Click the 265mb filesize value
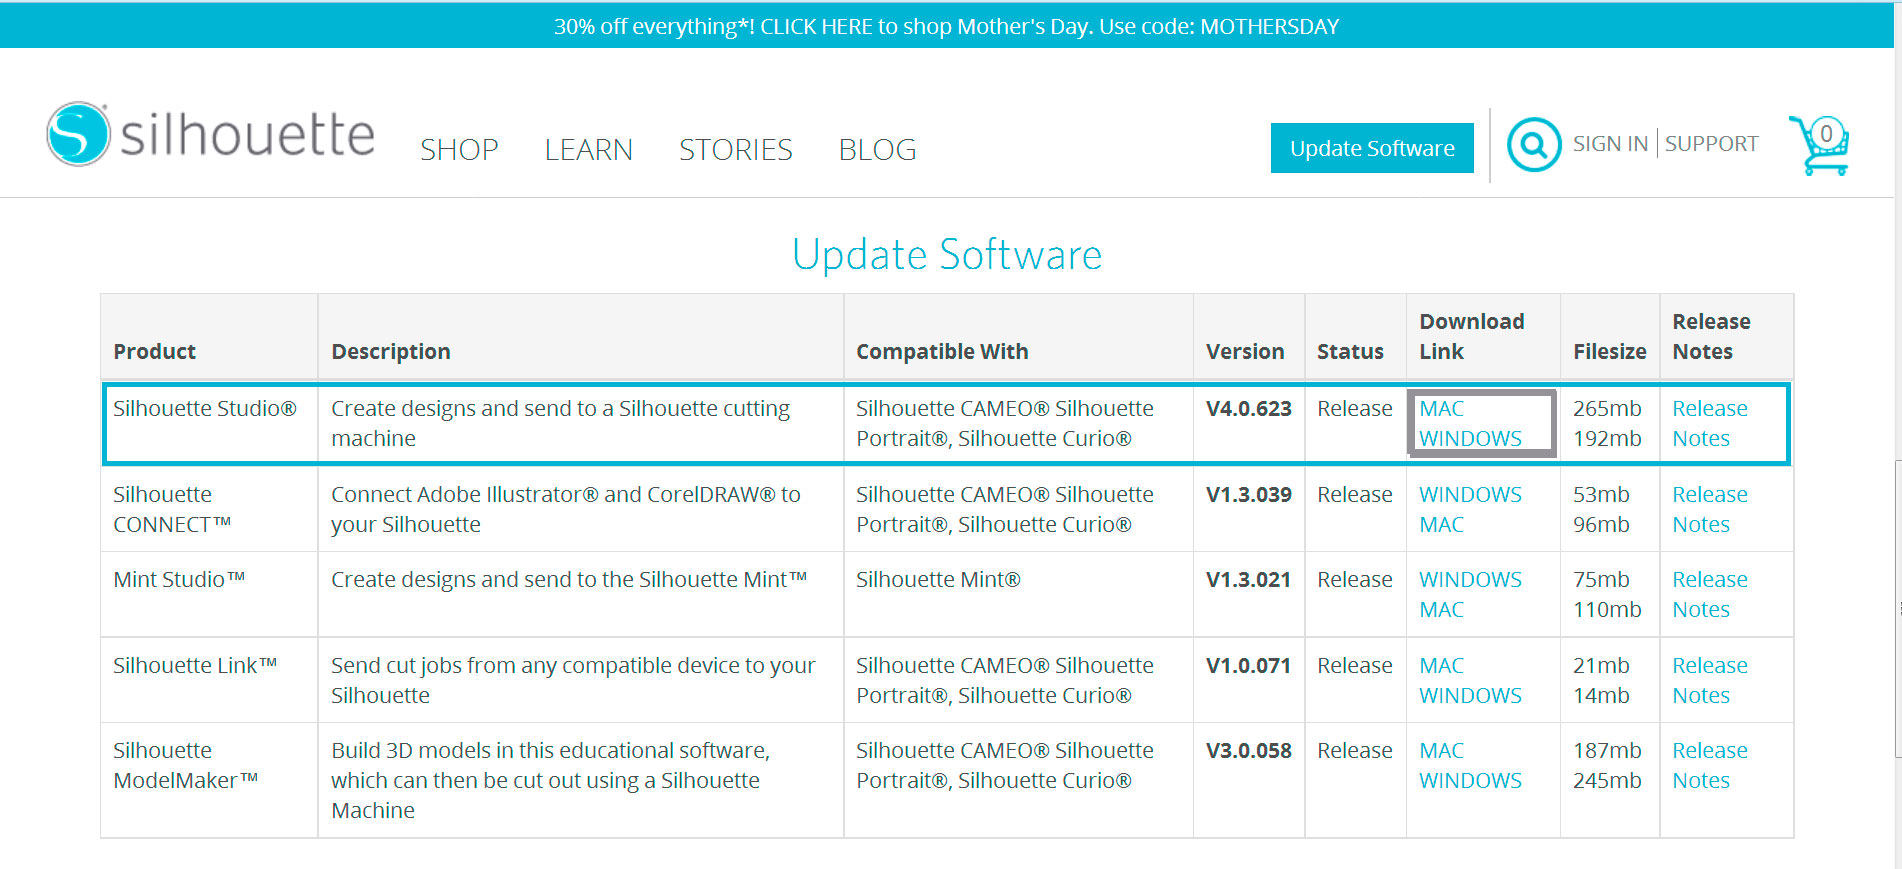This screenshot has width=1902, height=869. pos(1607,409)
